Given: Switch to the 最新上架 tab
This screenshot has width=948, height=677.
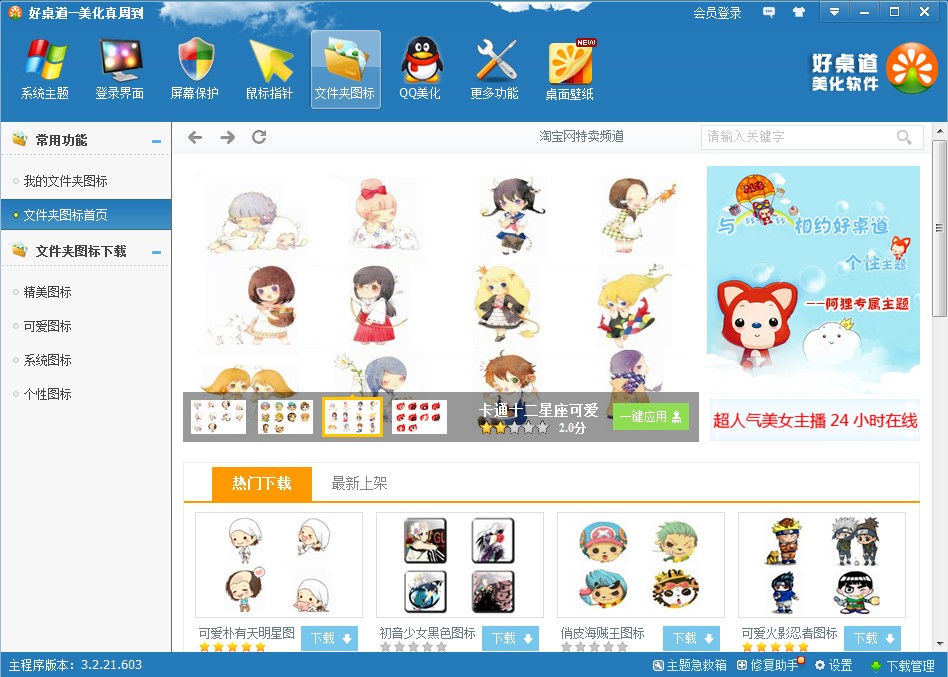Looking at the screenshot, I should coord(359,483).
